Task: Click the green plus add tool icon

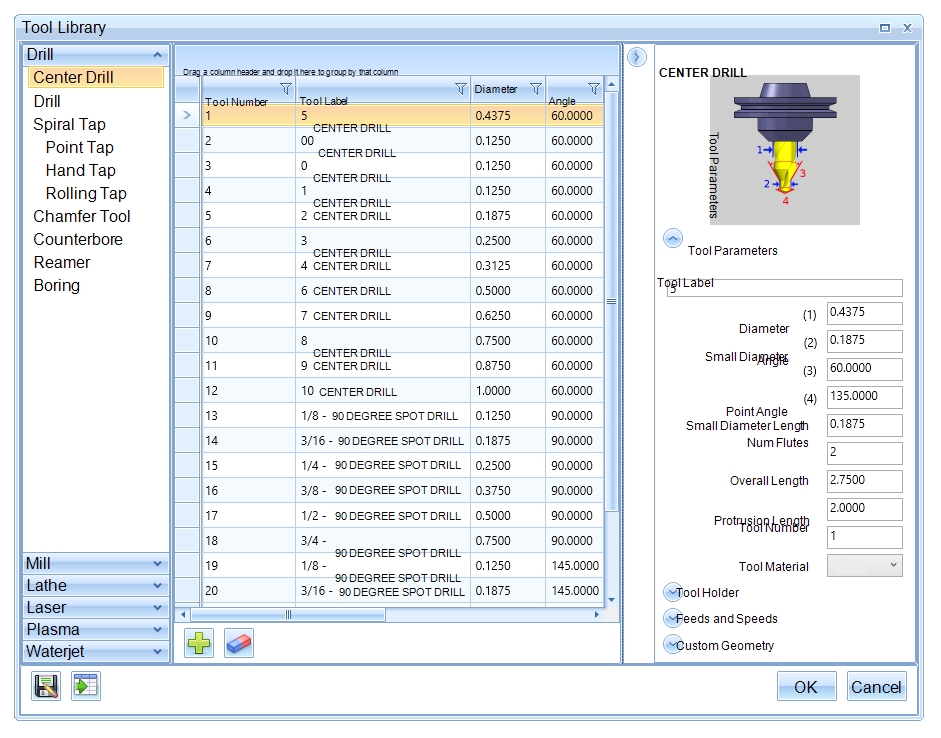Action: click(x=199, y=643)
